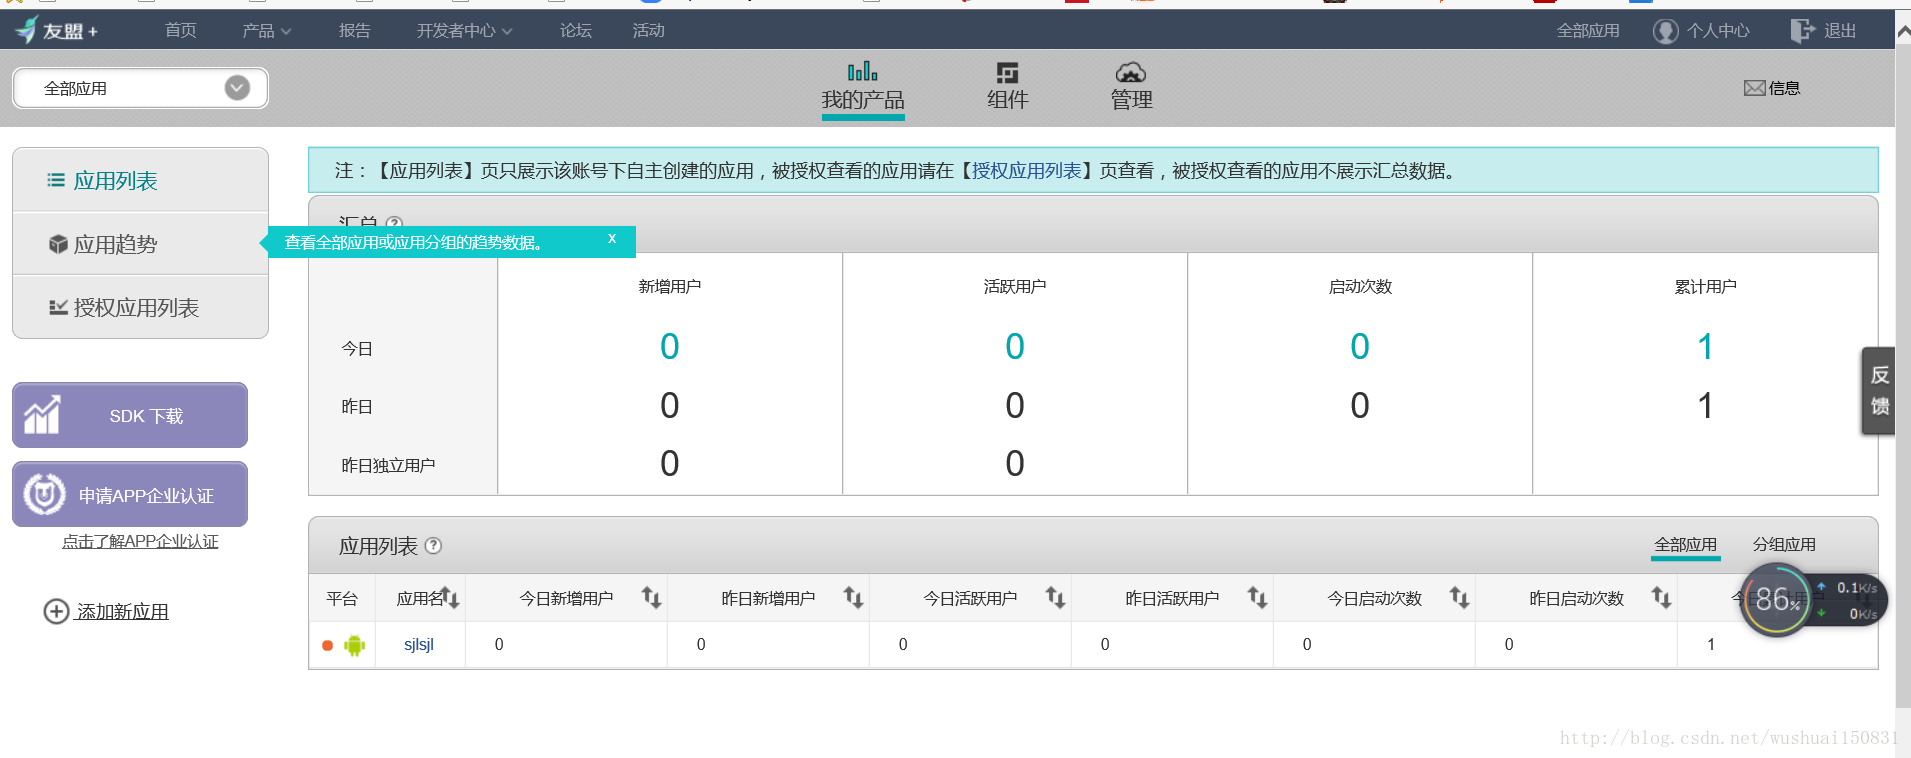Click the 平台 column header

tap(342, 598)
